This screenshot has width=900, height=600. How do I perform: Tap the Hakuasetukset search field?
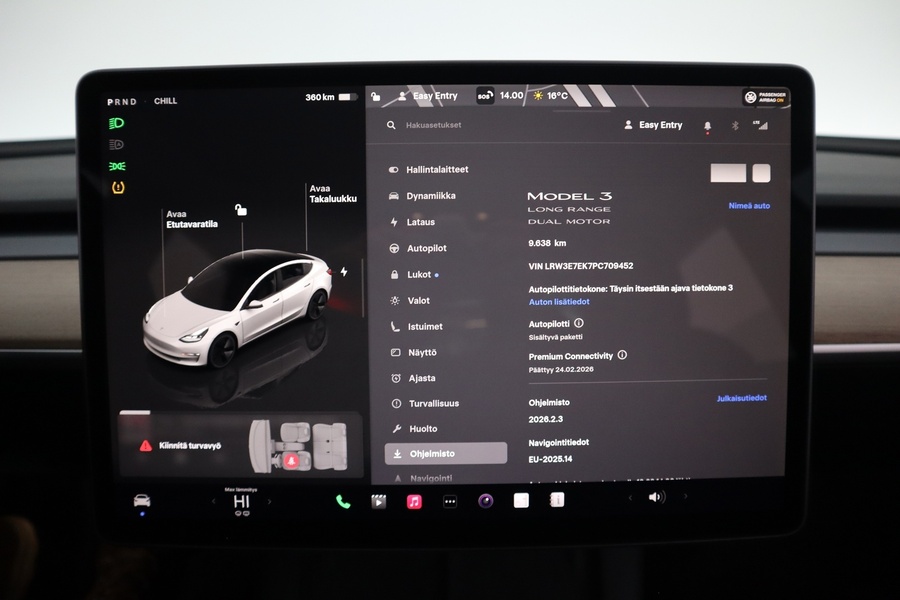(x=432, y=125)
